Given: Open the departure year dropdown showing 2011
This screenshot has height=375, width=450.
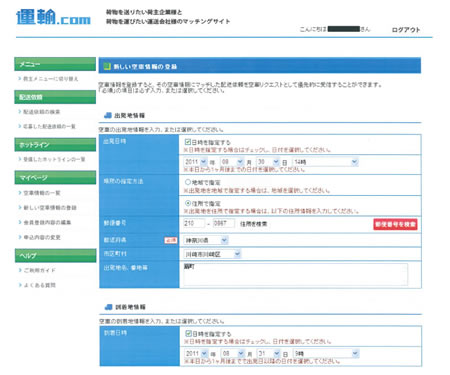Looking at the screenshot, I should pyautogui.click(x=196, y=162).
